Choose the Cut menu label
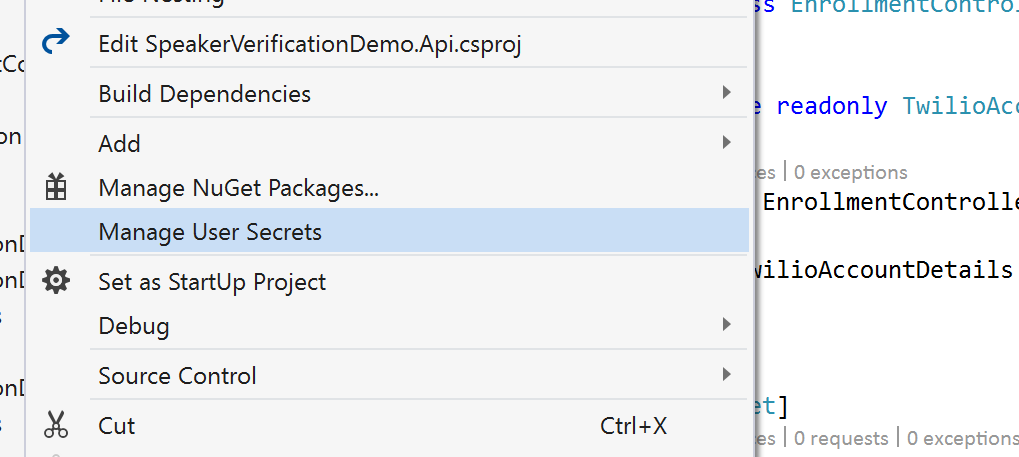The image size is (1019, 457). pos(117,426)
